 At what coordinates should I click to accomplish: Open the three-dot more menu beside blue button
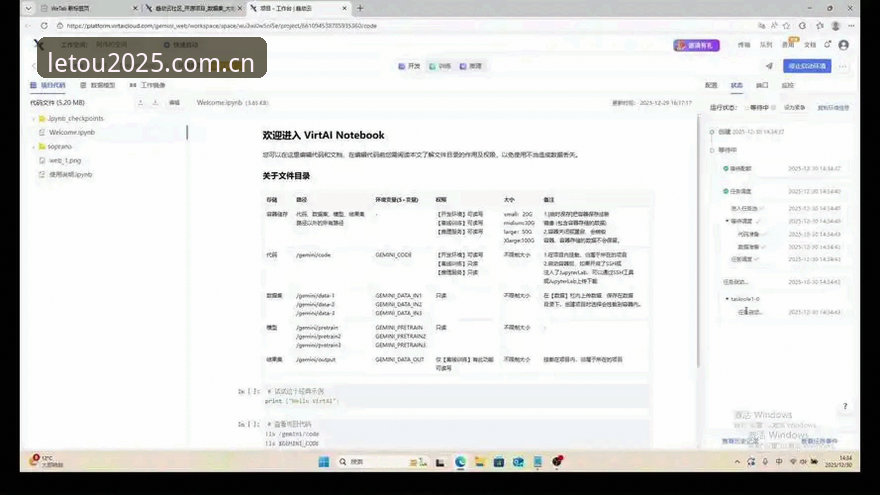(x=842, y=66)
